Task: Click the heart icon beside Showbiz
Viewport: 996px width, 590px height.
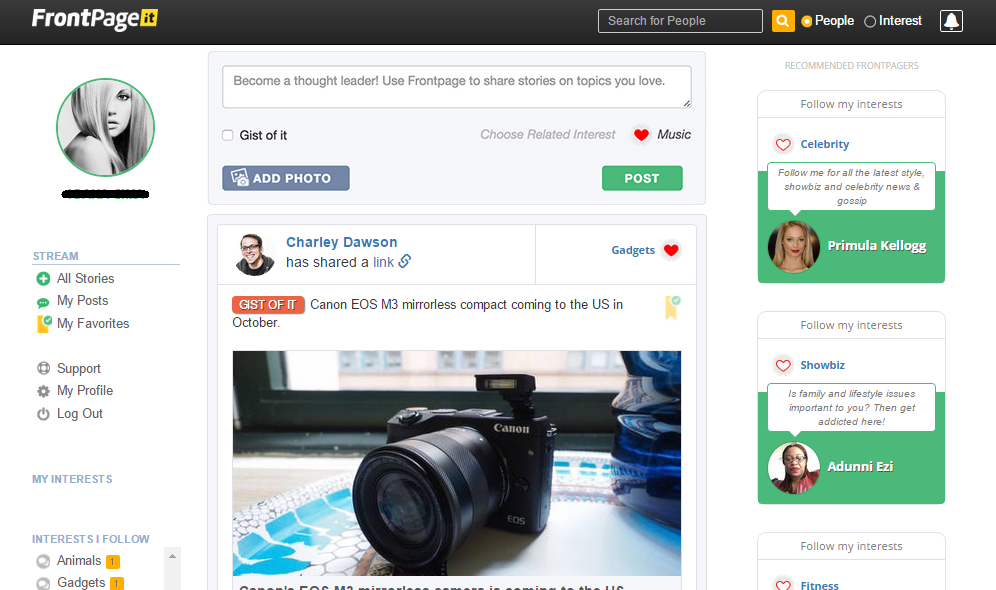Action: [x=783, y=365]
